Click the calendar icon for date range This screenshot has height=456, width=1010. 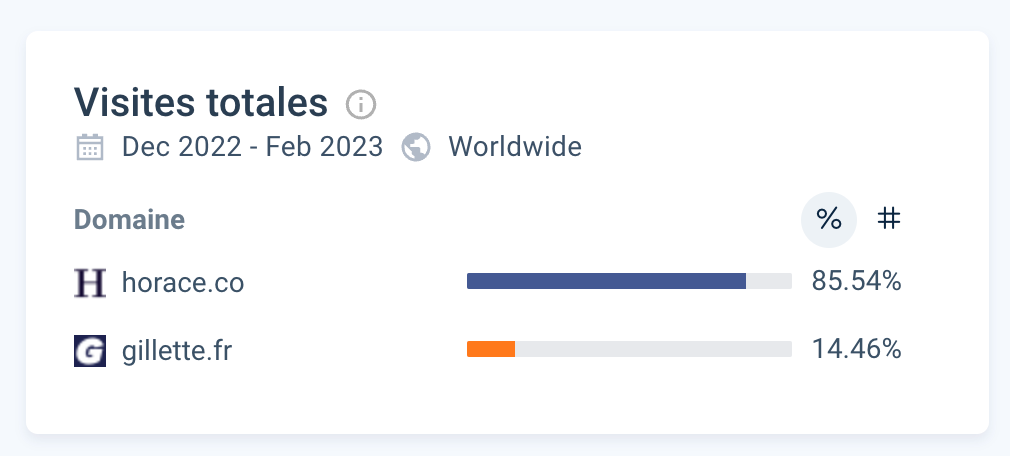click(90, 147)
